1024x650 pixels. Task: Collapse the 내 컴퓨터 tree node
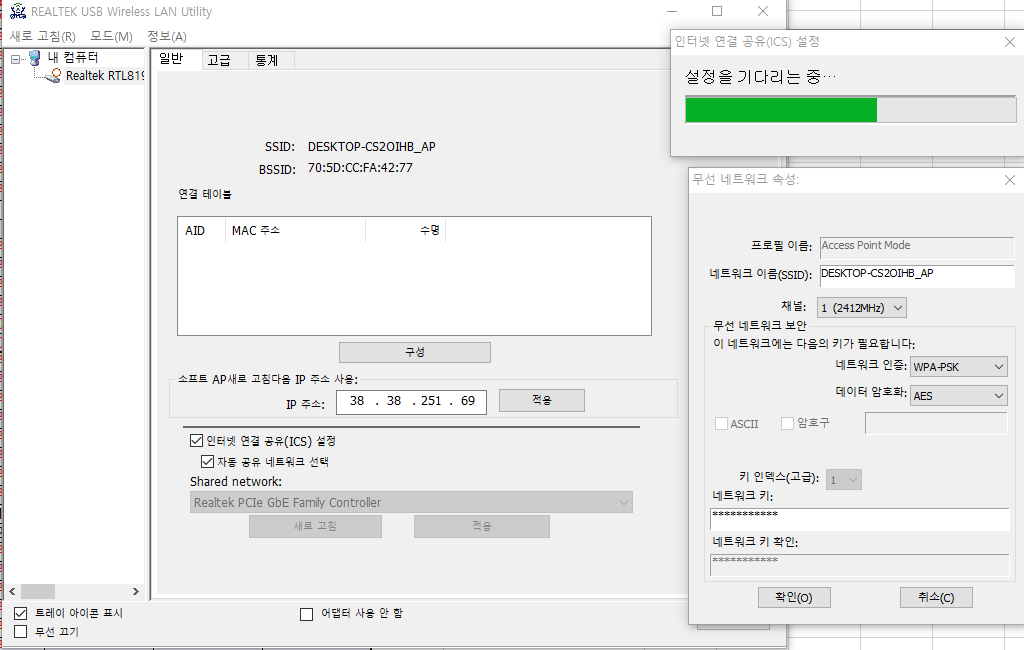click(x=16, y=59)
